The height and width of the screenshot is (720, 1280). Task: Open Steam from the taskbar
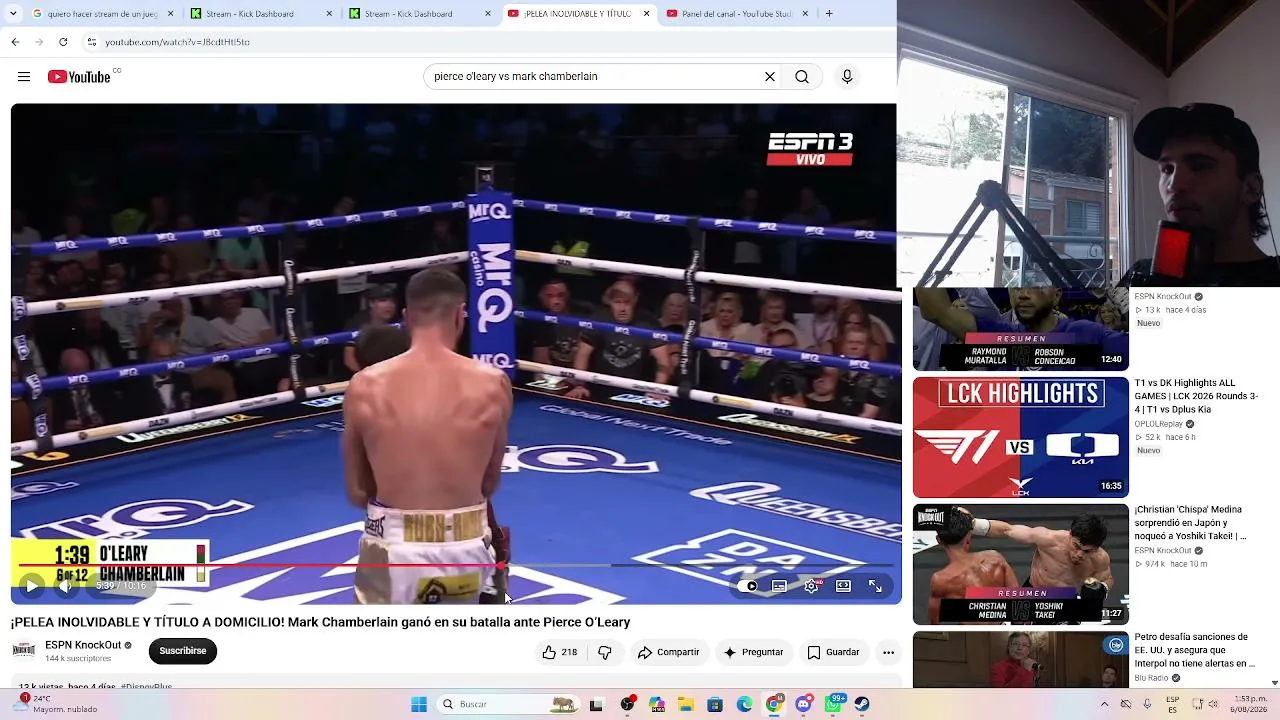(862, 704)
